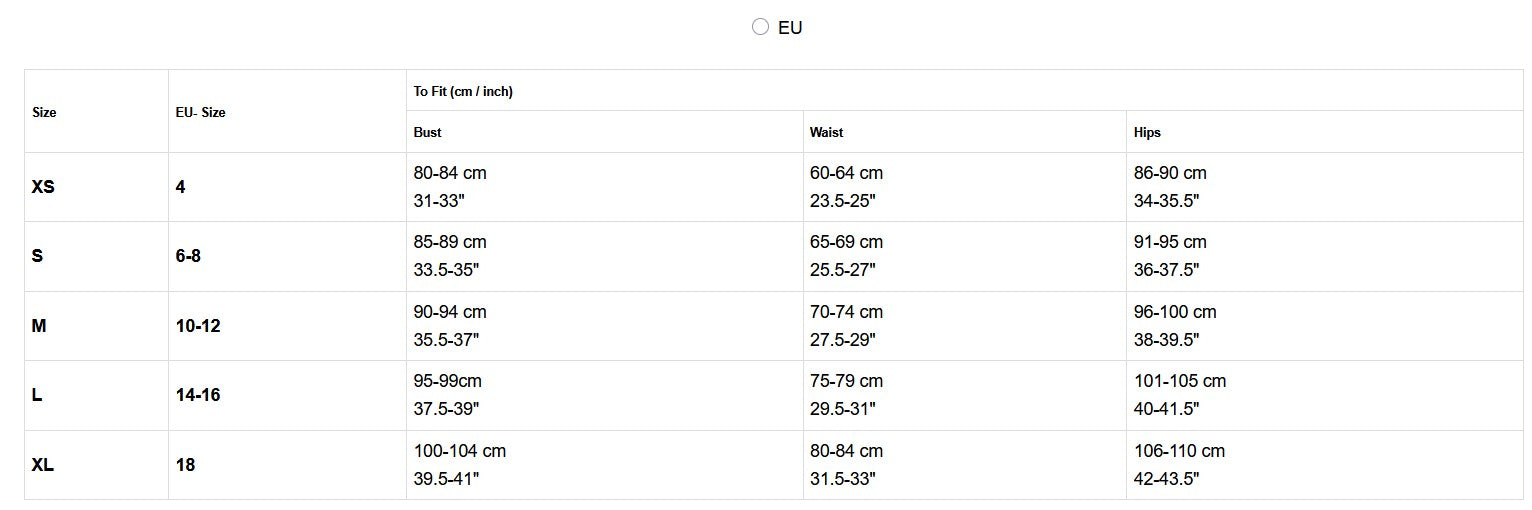1532x510 pixels.
Task: Select the M size row label
Action: [39, 326]
